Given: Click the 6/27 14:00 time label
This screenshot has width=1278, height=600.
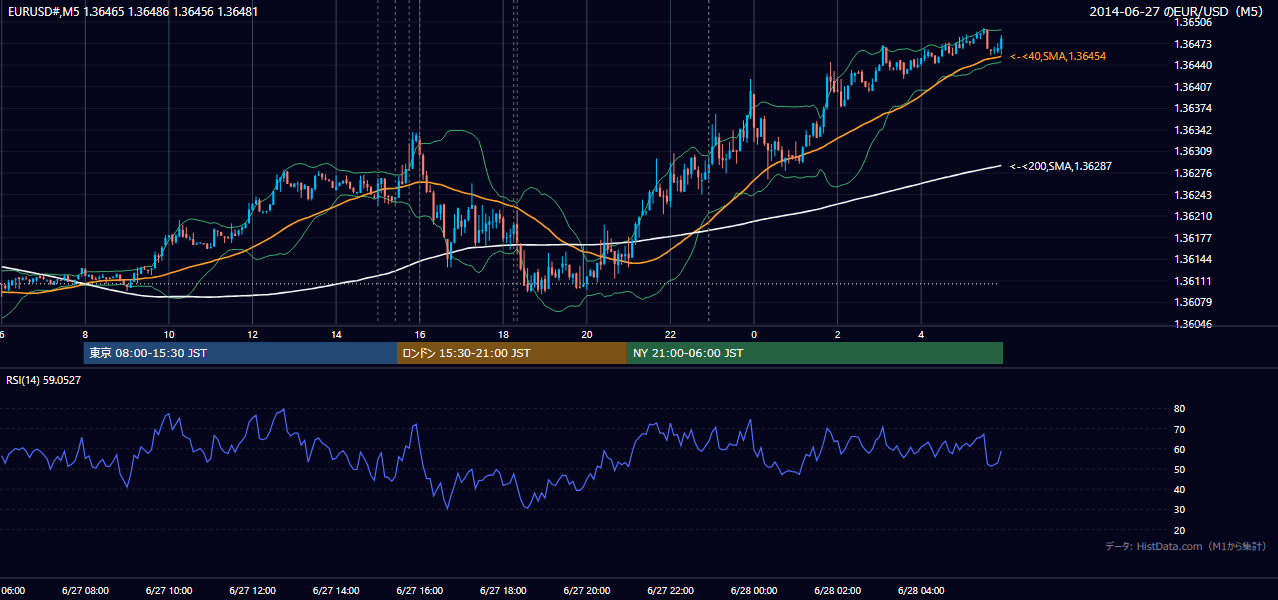Looking at the screenshot, I should [x=336, y=590].
